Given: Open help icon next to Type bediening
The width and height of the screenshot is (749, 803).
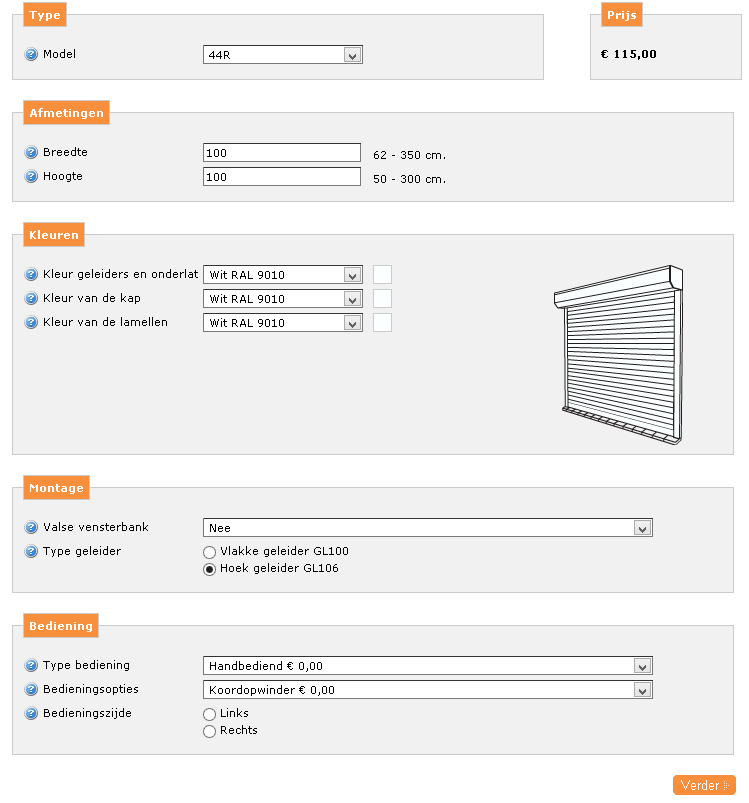Looking at the screenshot, I should (x=31, y=666).
